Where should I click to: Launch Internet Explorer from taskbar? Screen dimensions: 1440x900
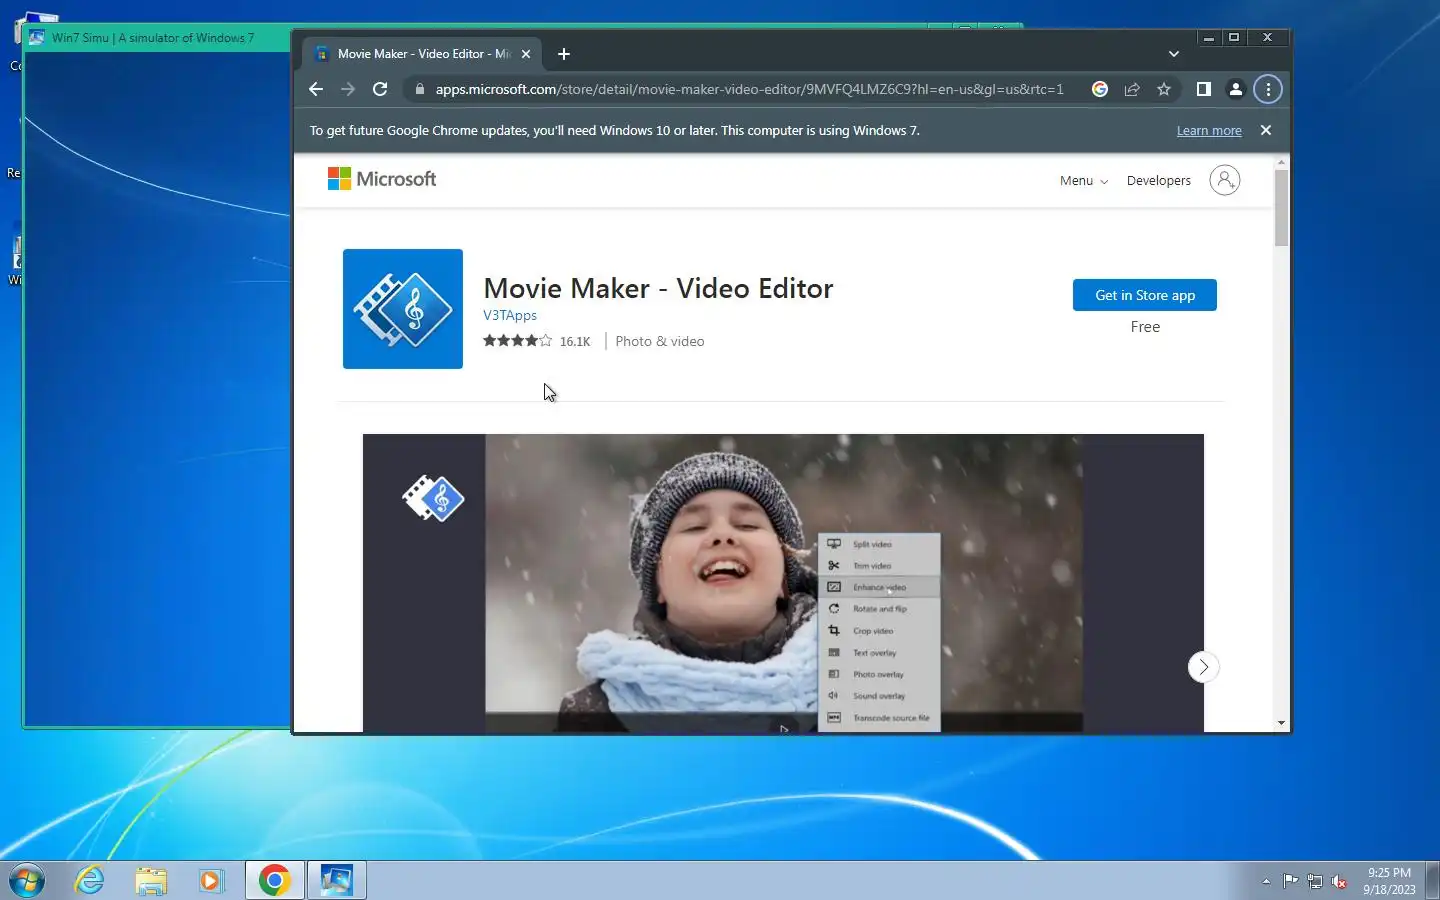tap(90, 880)
